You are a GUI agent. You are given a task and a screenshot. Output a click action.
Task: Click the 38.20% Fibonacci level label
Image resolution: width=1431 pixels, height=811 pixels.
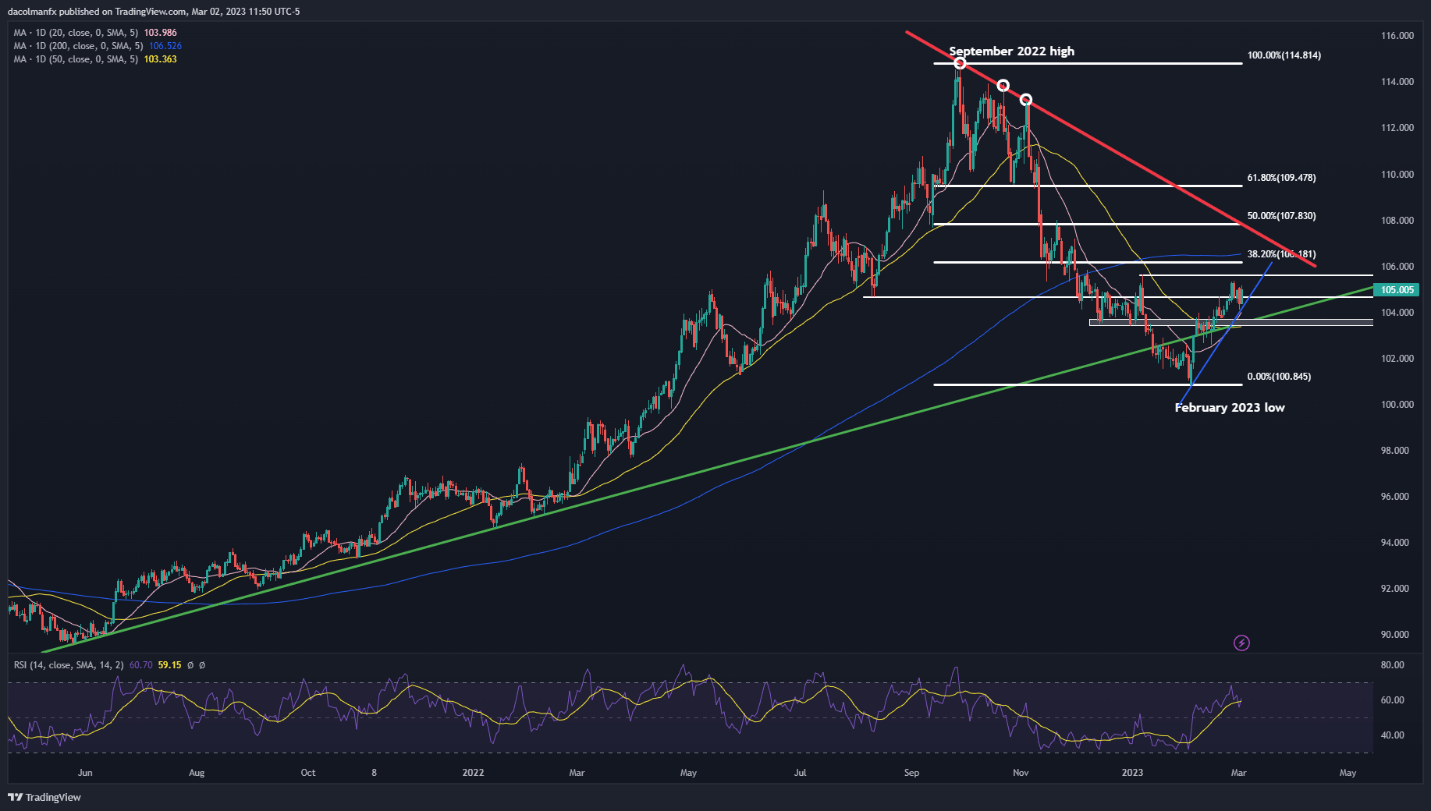(1281, 254)
